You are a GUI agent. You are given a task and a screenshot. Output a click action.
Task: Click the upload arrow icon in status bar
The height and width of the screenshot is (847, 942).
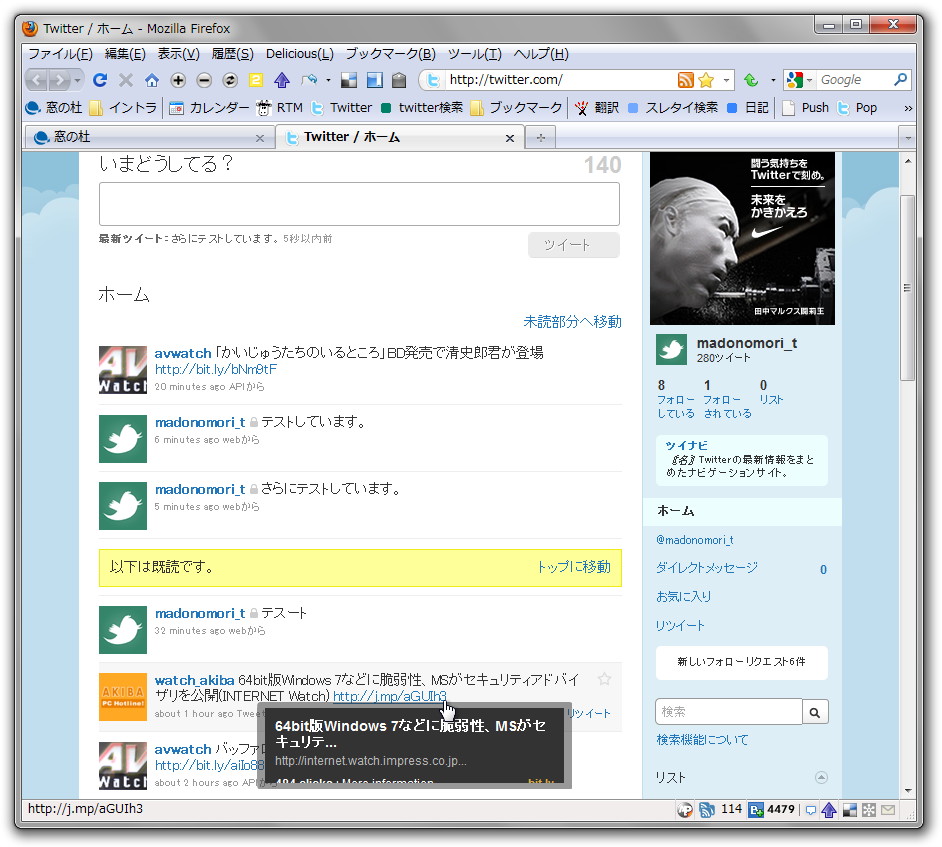828,810
